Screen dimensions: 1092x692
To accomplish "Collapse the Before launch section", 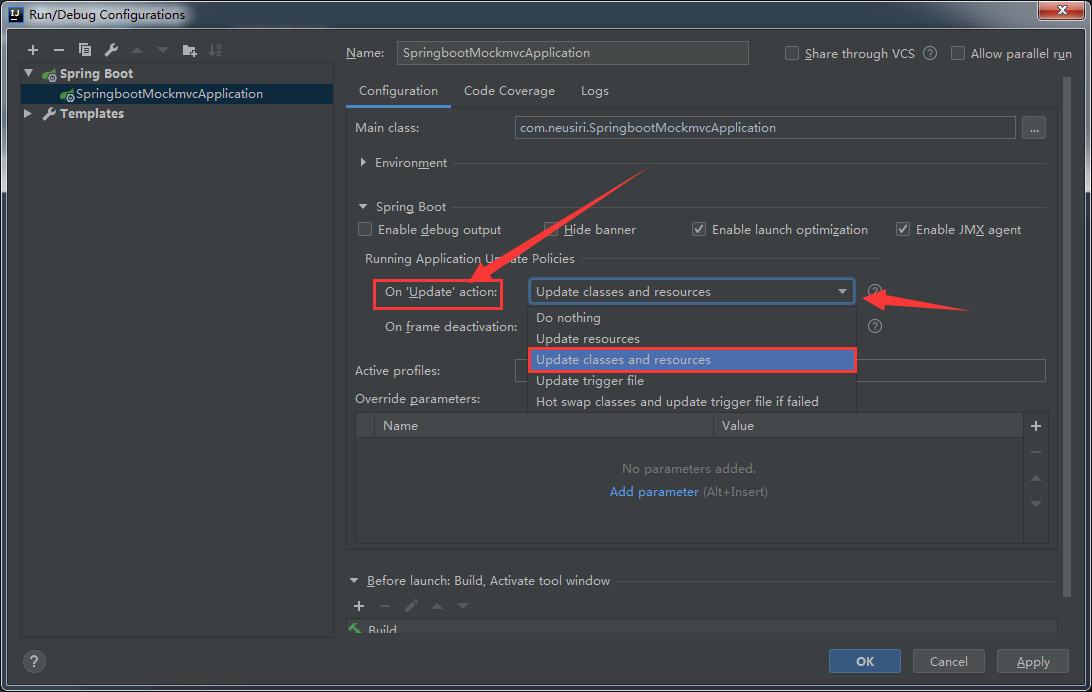I will (x=354, y=581).
